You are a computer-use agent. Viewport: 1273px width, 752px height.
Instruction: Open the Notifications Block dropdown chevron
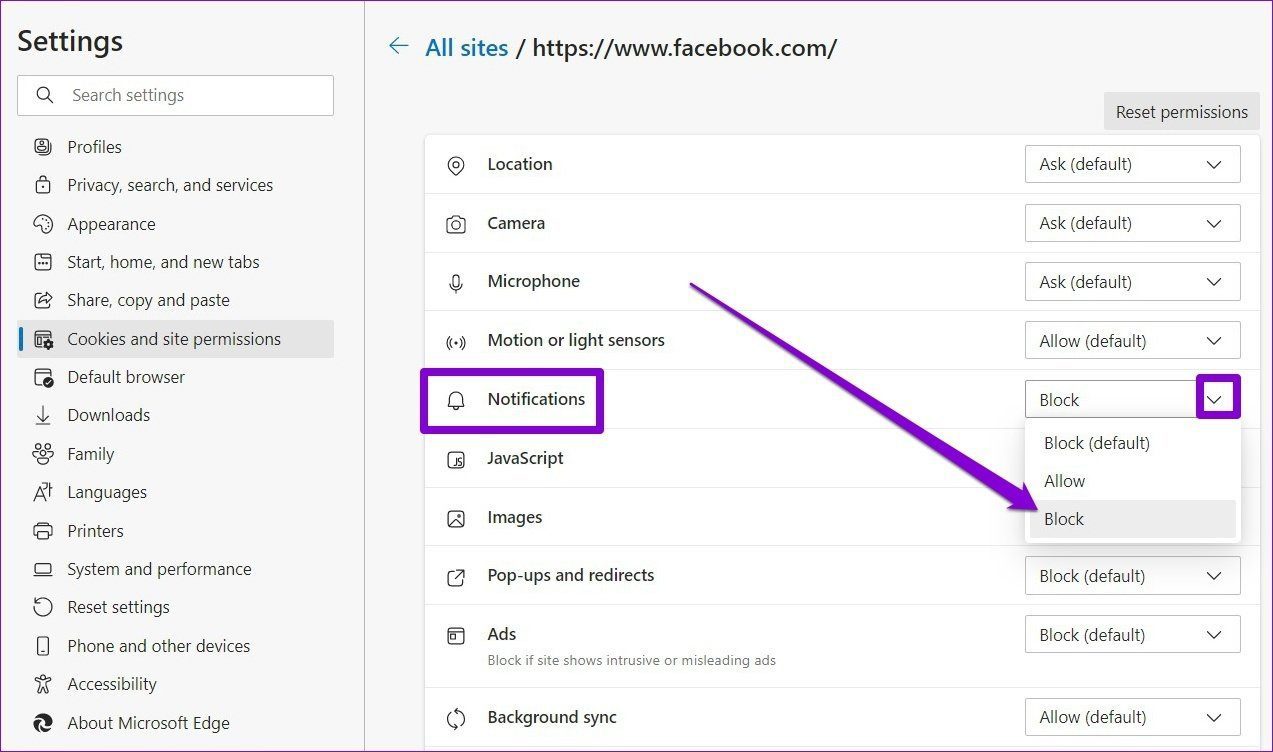tap(1216, 398)
